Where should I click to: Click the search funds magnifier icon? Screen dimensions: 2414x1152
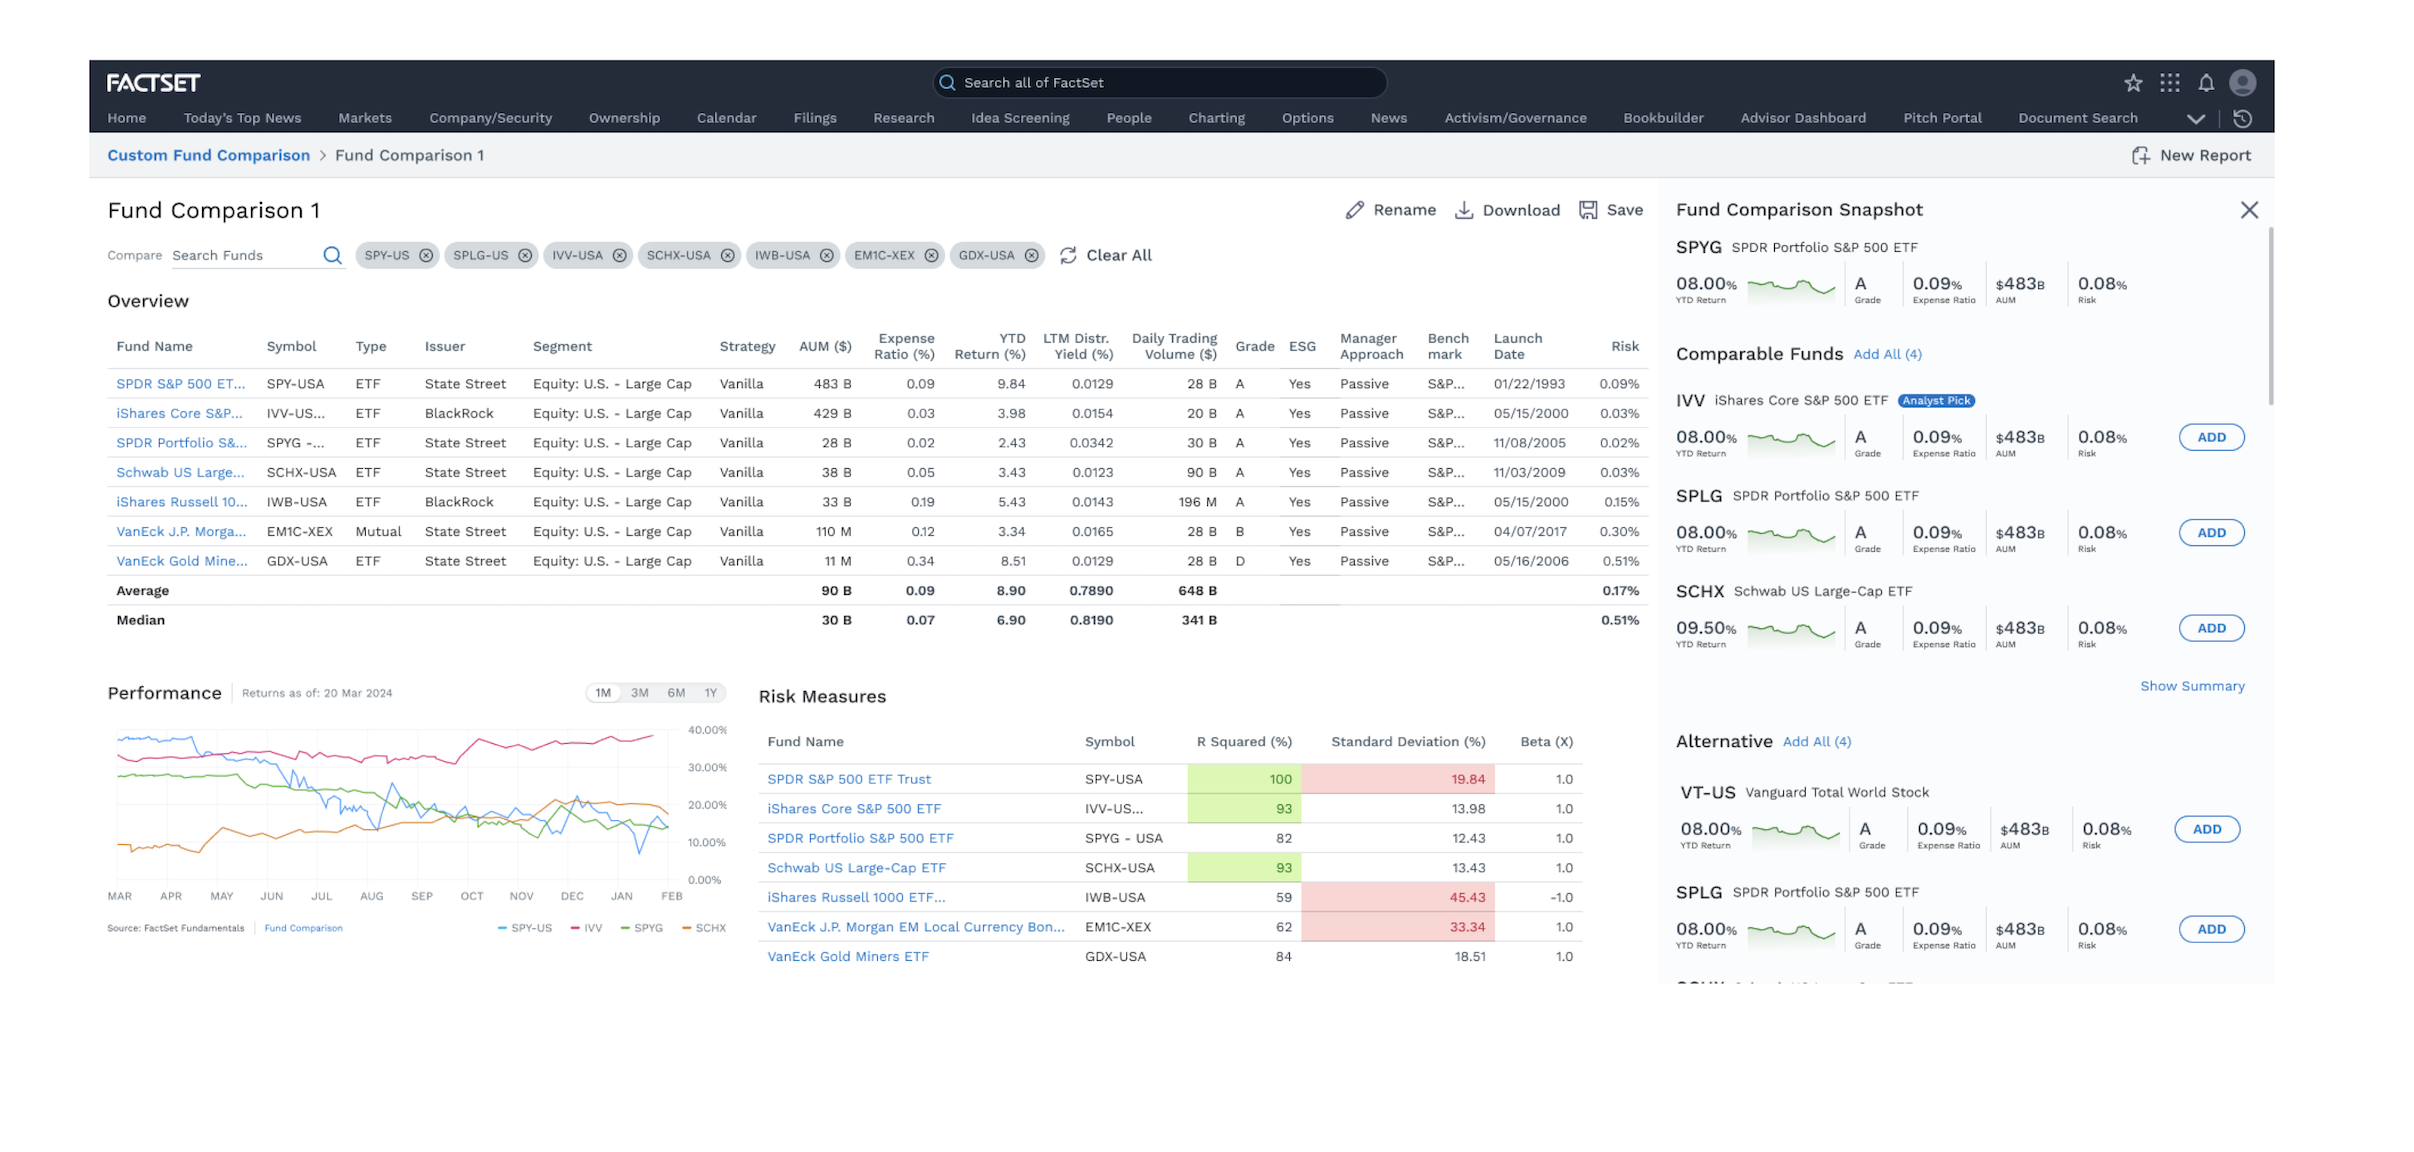click(332, 255)
